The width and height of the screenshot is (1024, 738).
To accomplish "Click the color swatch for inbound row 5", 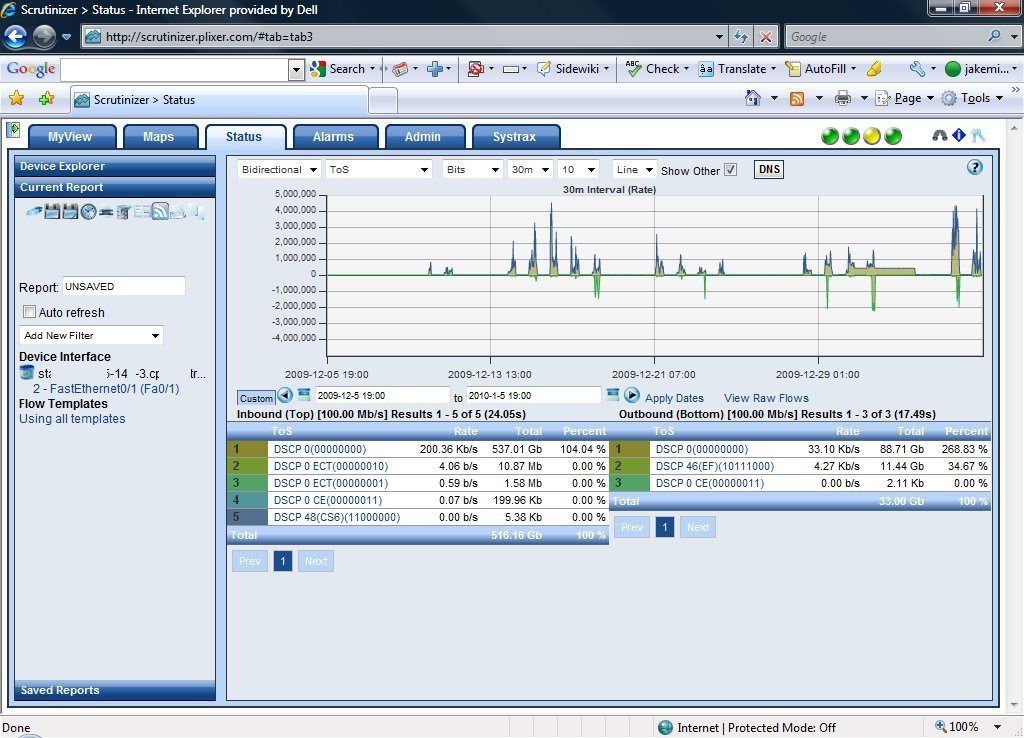I will tap(248, 517).
